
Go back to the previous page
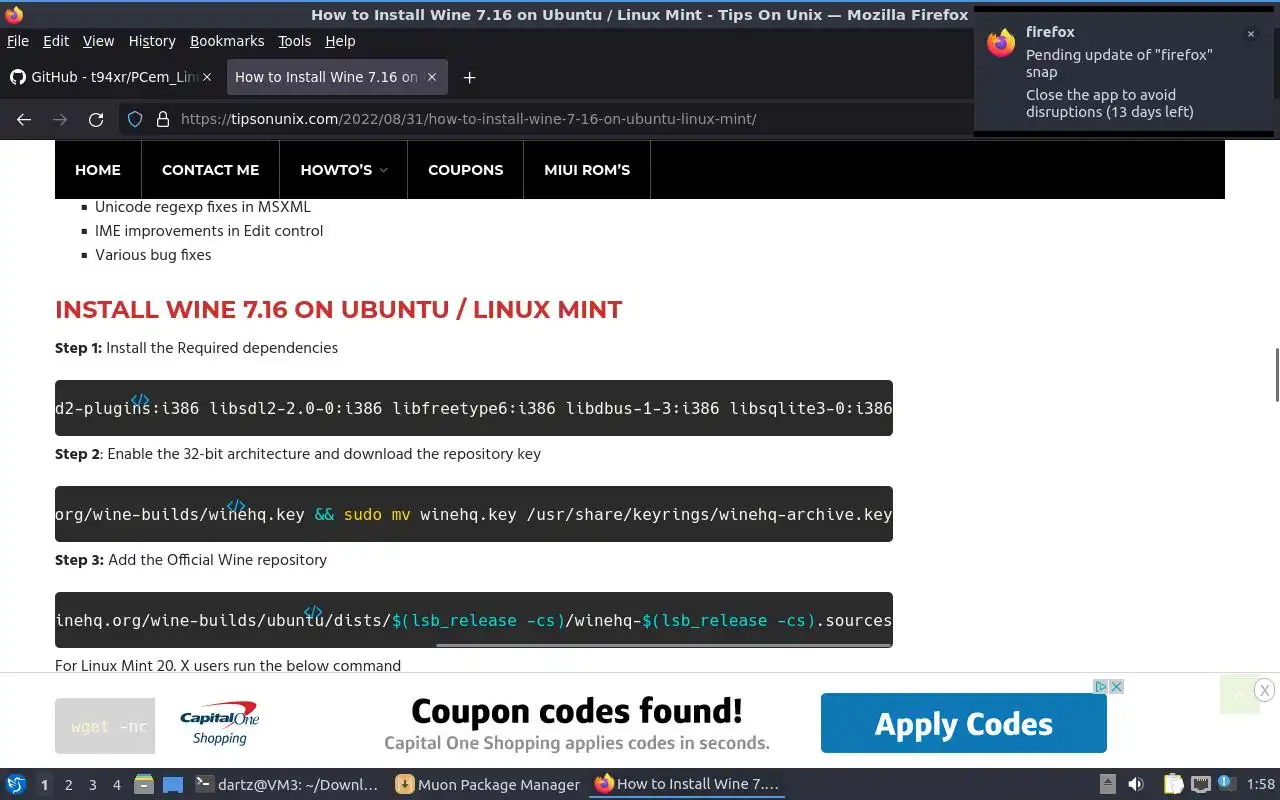[x=24, y=119]
